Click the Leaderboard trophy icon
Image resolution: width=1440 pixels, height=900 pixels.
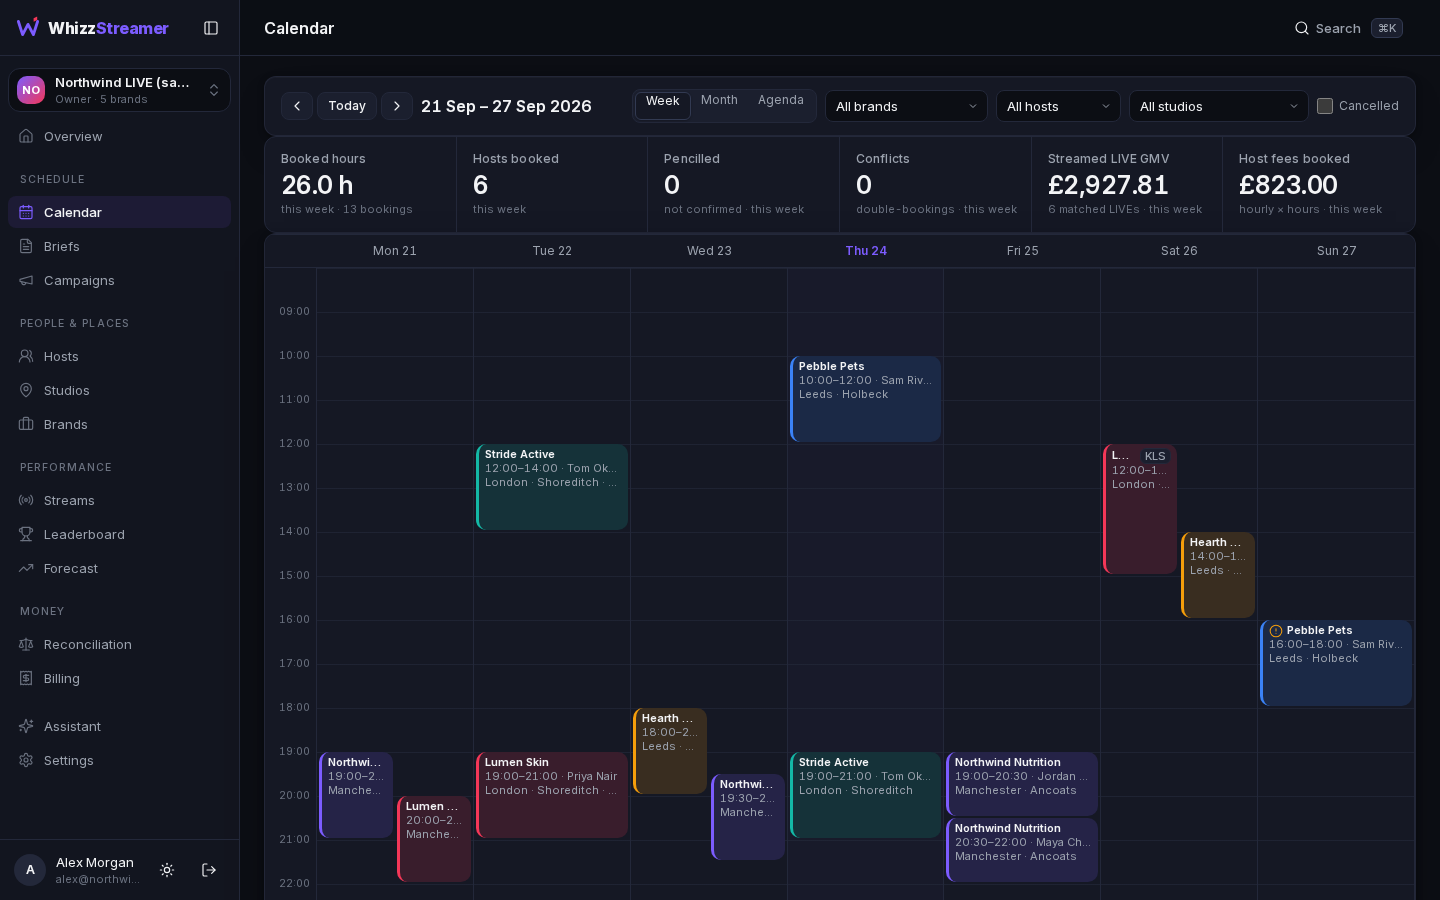(x=26, y=534)
